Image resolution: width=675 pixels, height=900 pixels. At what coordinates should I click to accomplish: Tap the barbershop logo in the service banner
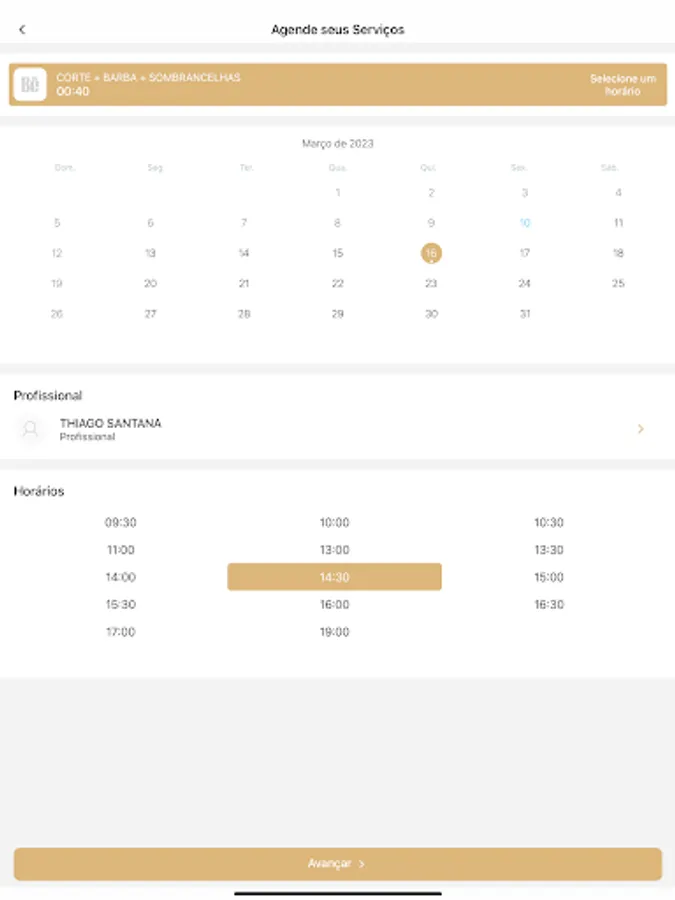click(x=30, y=84)
